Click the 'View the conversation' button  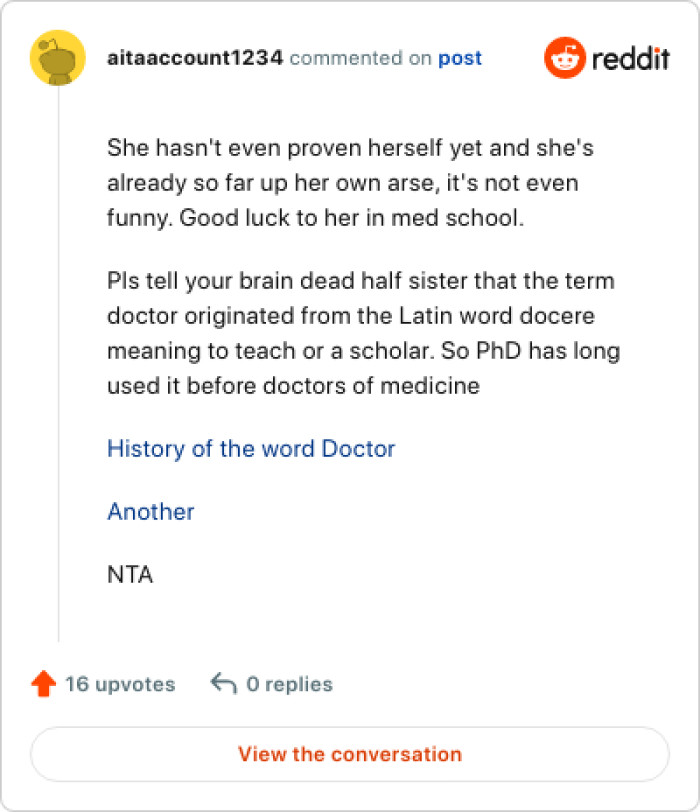pos(349,755)
